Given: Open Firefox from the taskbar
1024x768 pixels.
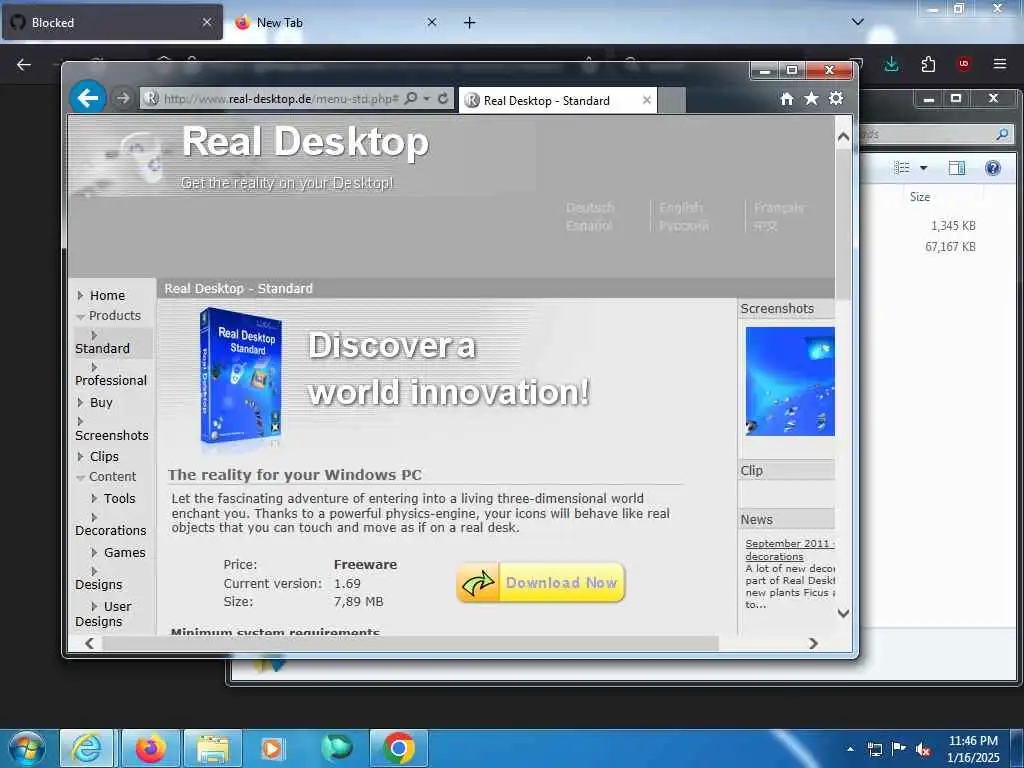Looking at the screenshot, I should coord(150,748).
